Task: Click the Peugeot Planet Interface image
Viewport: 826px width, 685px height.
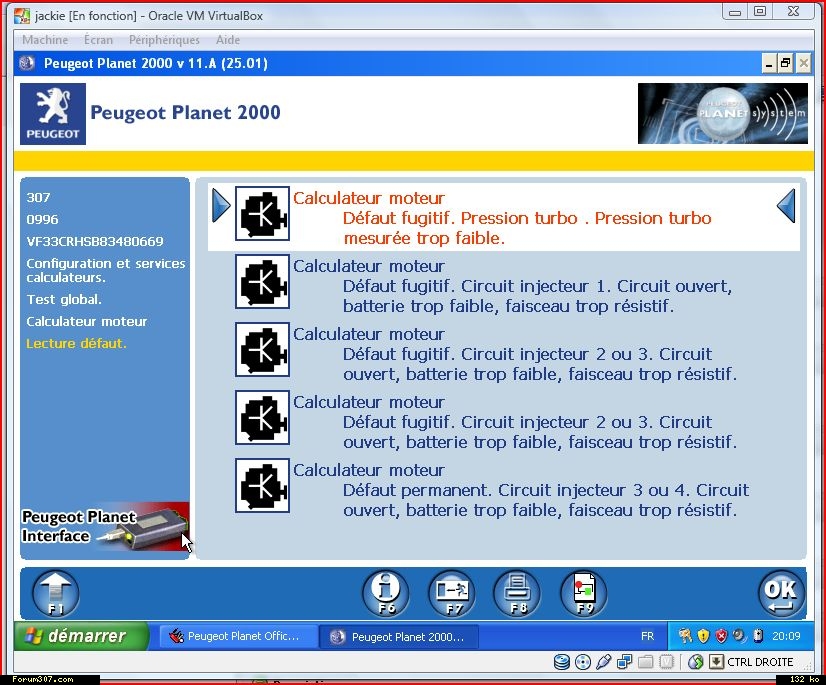Action: 105,528
